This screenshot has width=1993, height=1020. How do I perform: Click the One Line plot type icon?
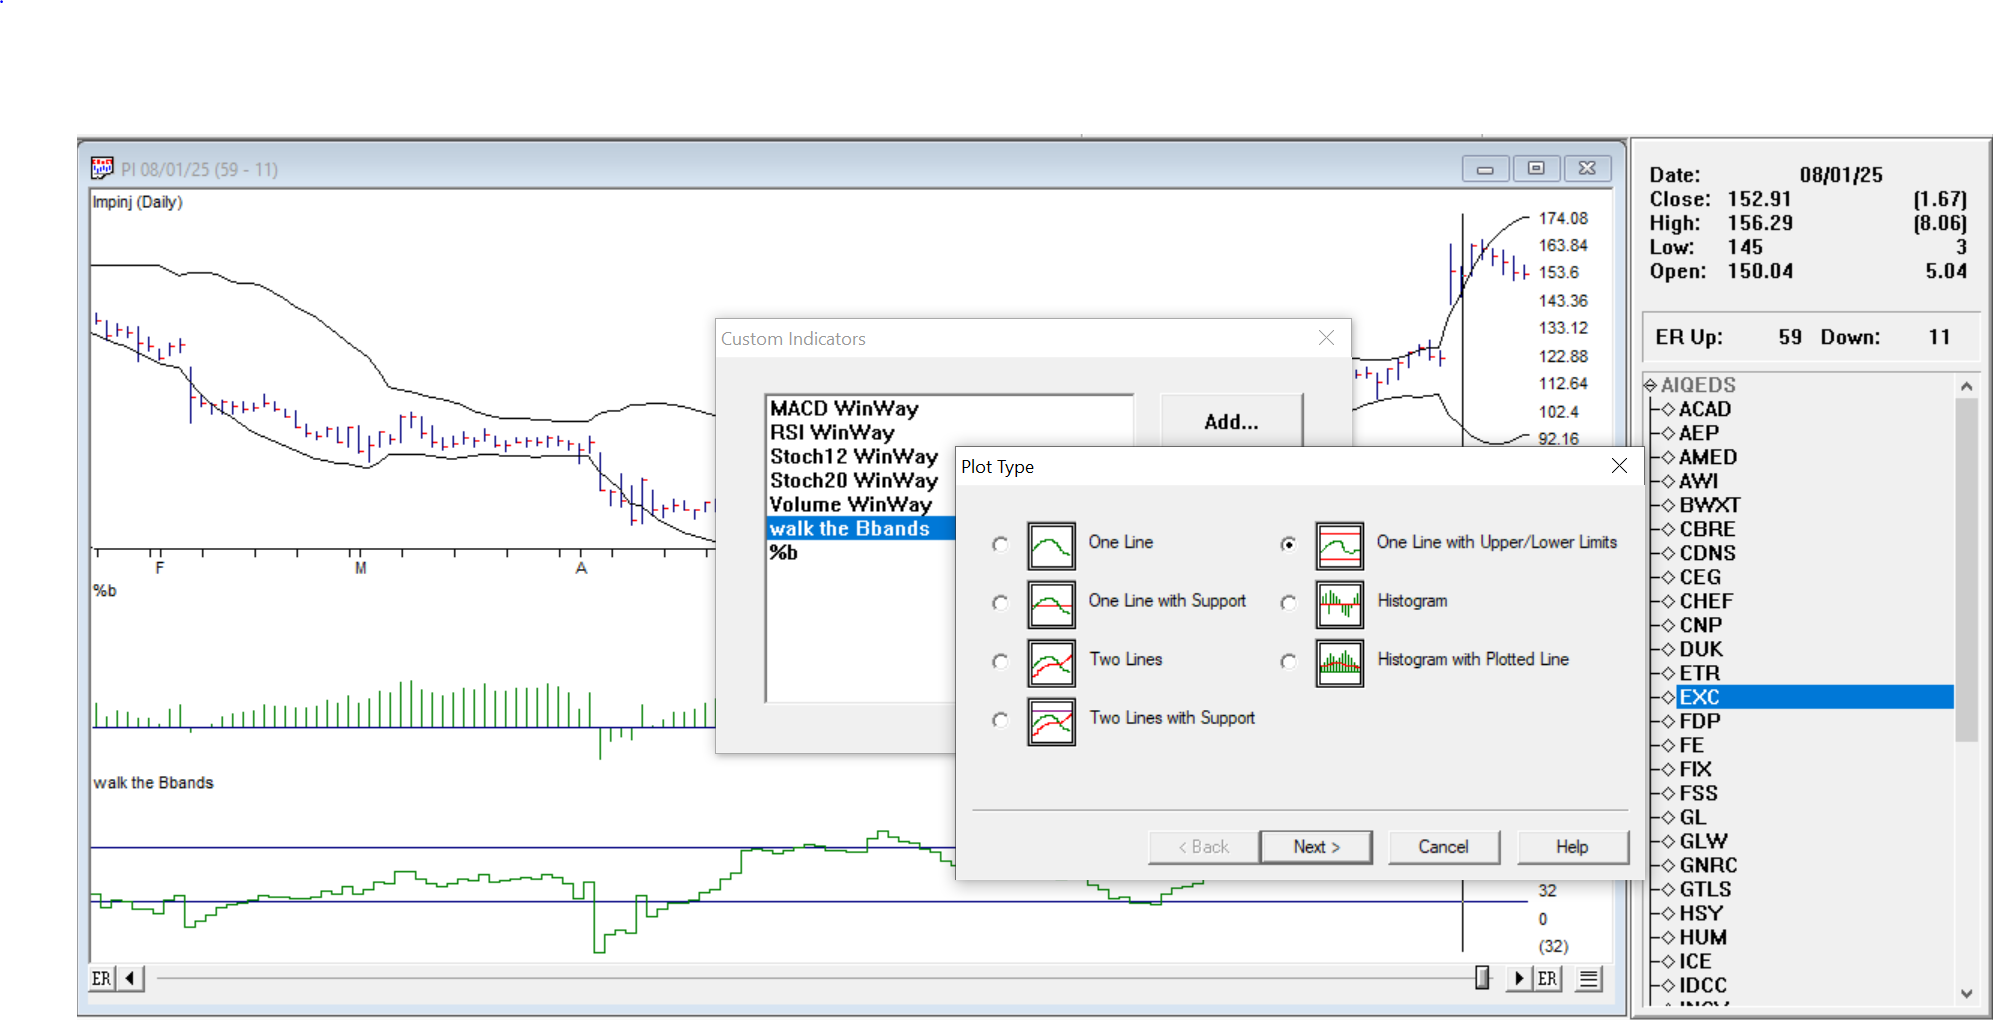pyautogui.click(x=1051, y=546)
